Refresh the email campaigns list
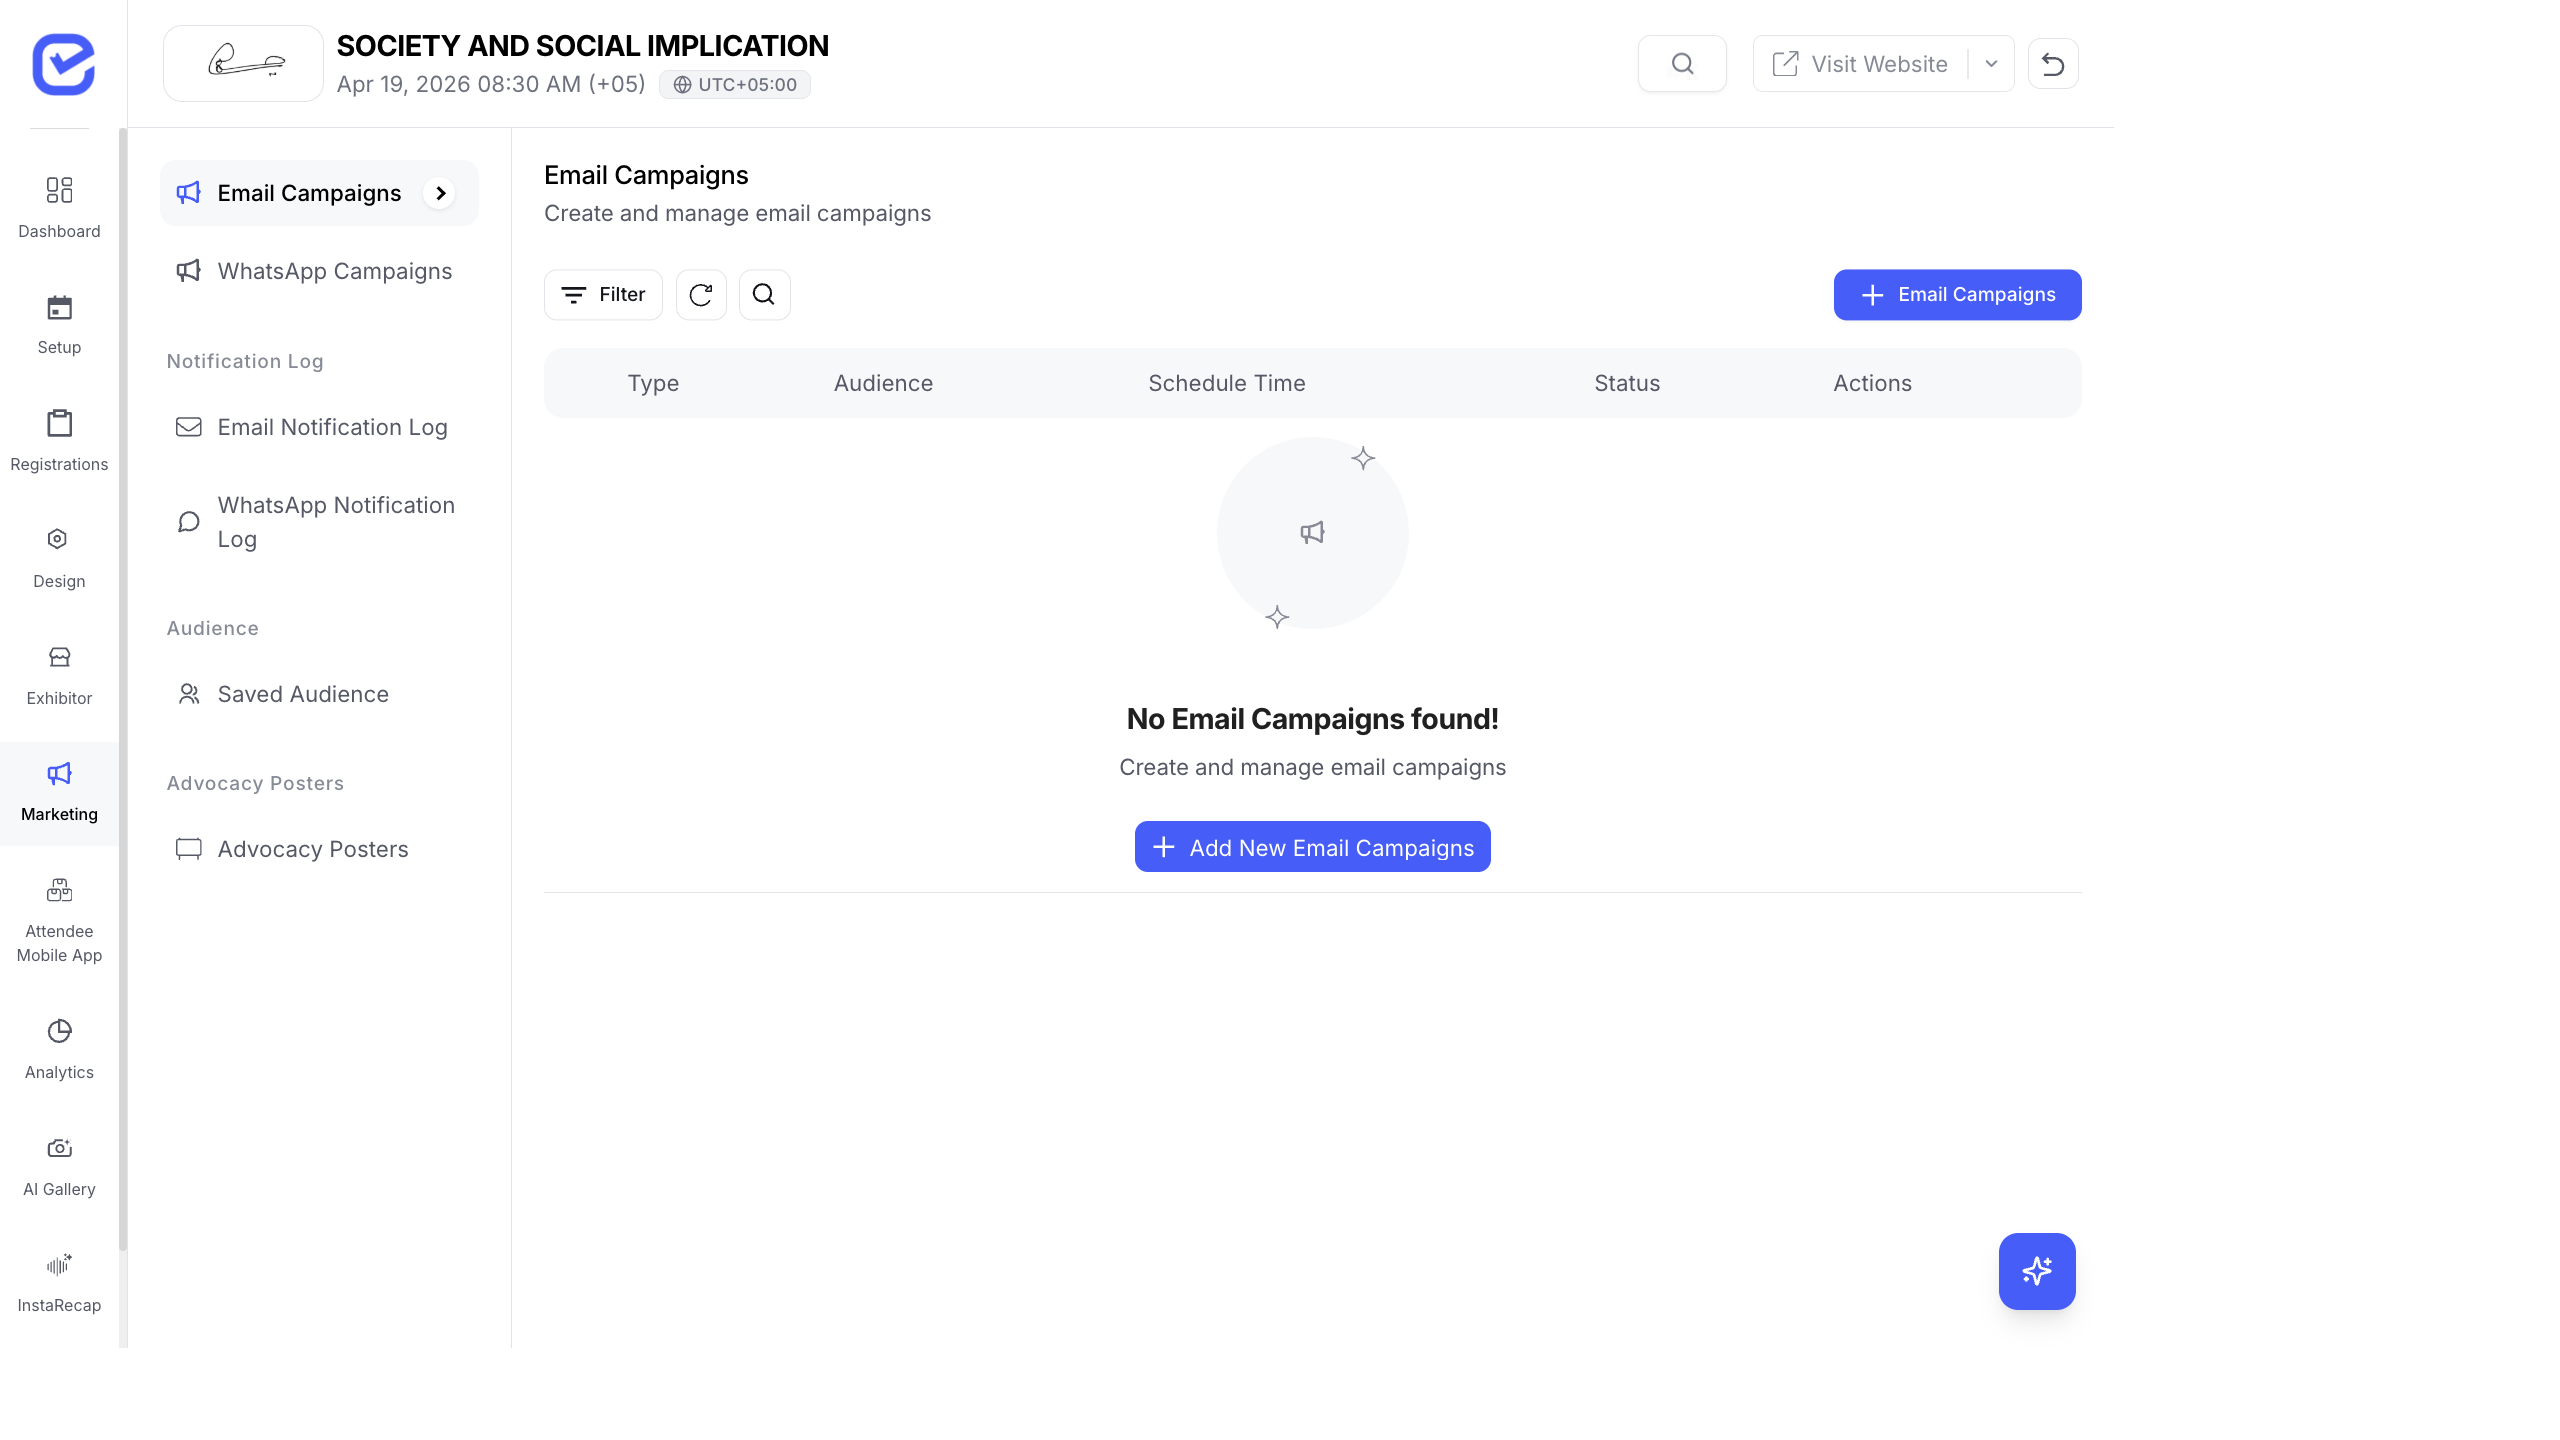 click(701, 295)
